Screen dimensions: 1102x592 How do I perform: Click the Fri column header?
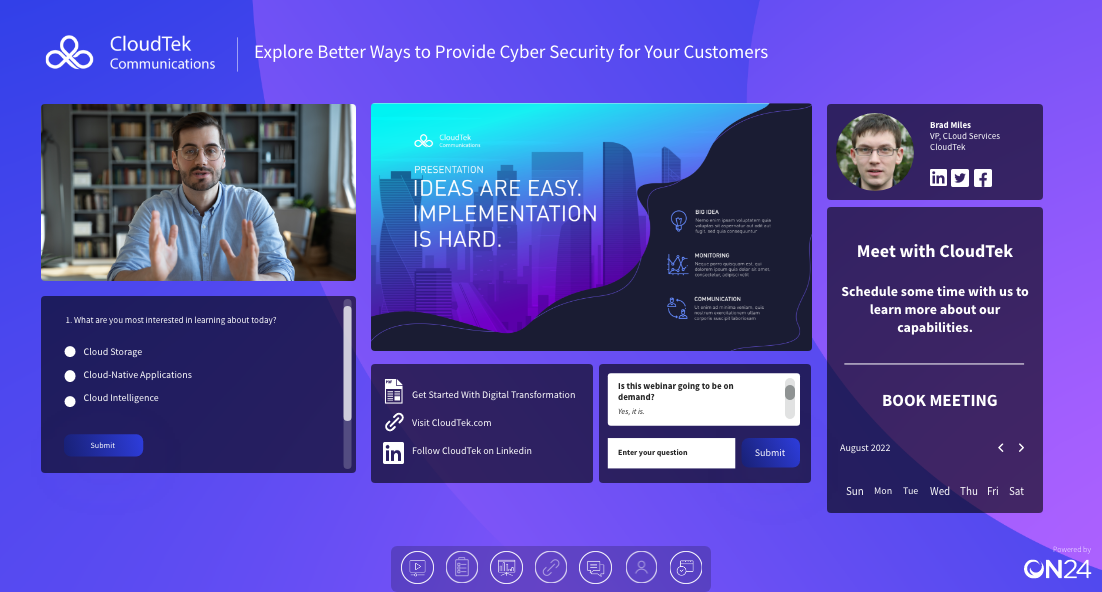click(992, 491)
